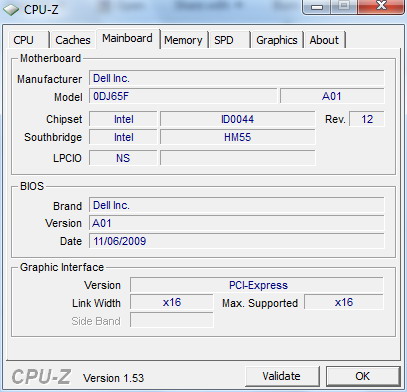407x392 pixels.
Task: Click the BIOS Date 11/06/2009 value
Action: click(x=237, y=241)
